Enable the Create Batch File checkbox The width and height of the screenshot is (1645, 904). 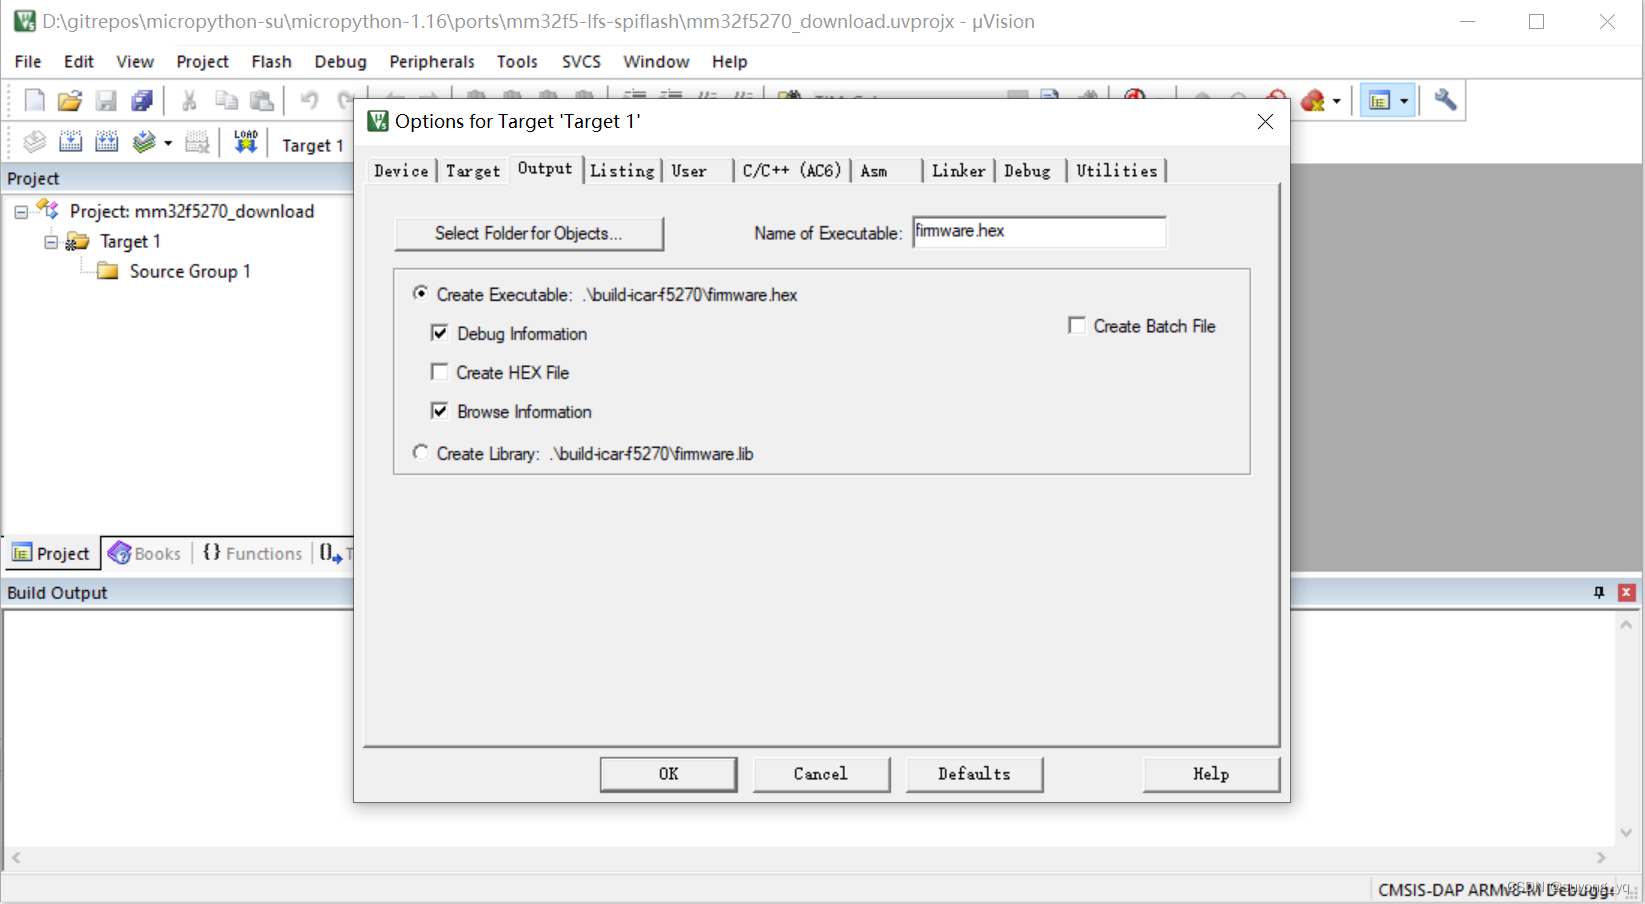(1077, 326)
